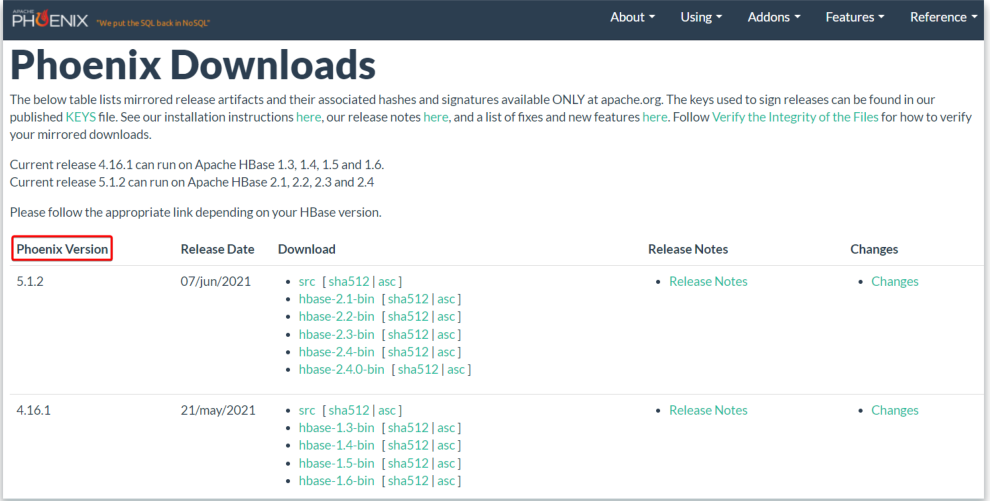990x501 pixels.
Task: Open sha512 for hbase-1.3-bin
Action: tap(408, 428)
